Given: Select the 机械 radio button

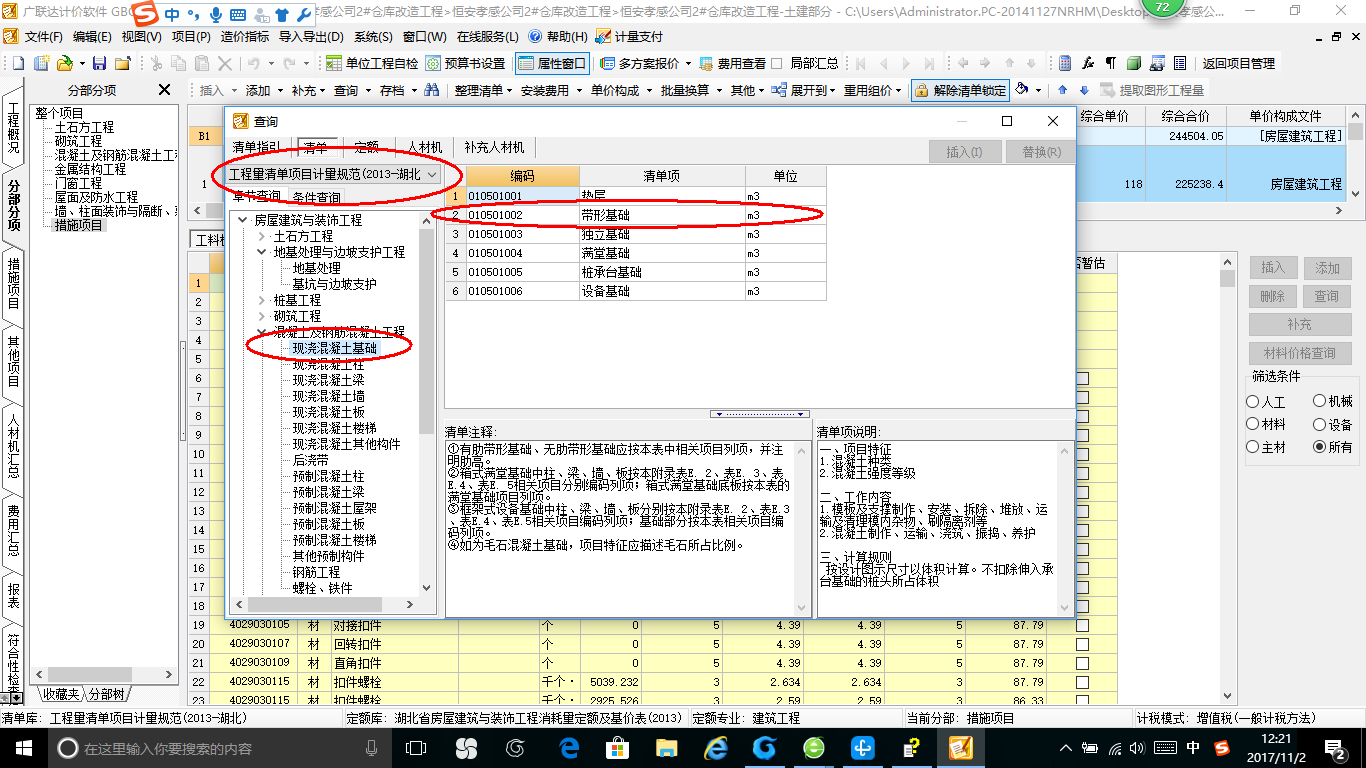Looking at the screenshot, I should pyautogui.click(x=1319, y=401).
